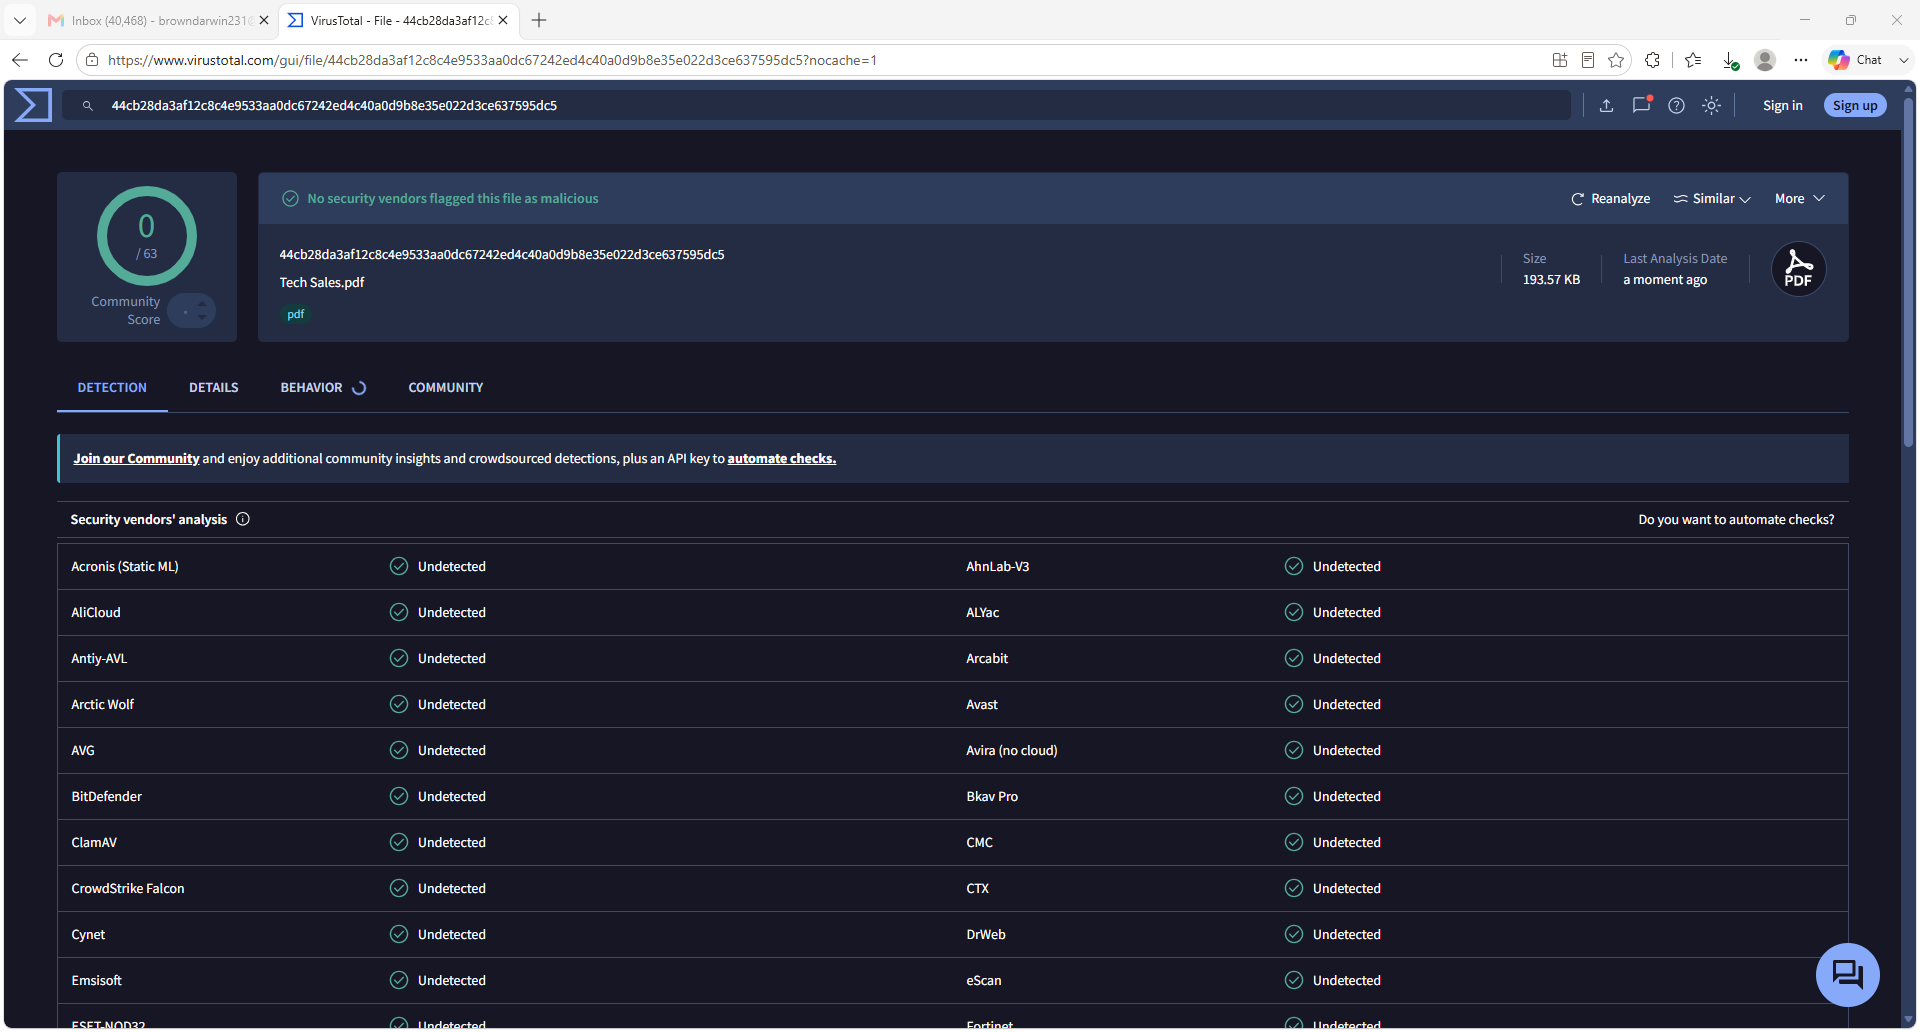1920x1032 pixels.
Task: Follow the "Join our Community" link
Action: (x=136, y=459)
